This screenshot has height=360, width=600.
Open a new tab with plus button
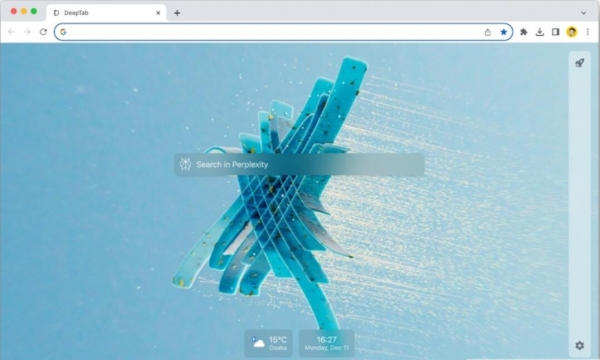[x=177, y=13]
